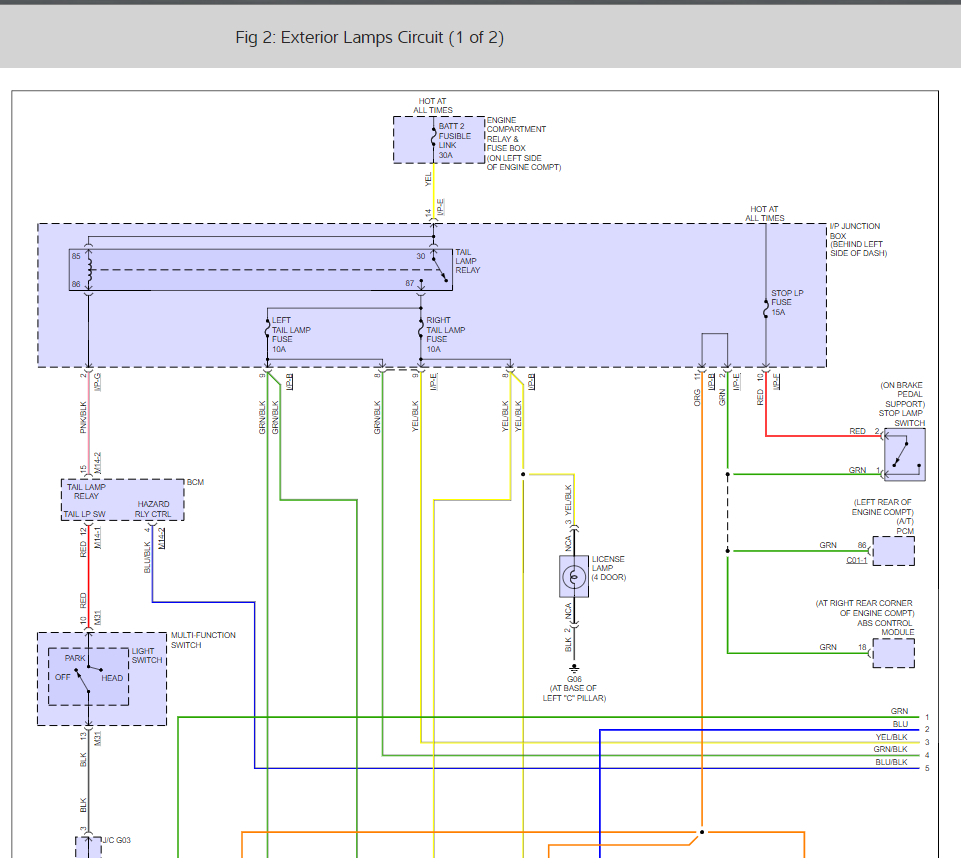The height and width of the screenshot is (868, 961).
Task: Click the PARK position label in light switch
Action: [x=75, y=658]
